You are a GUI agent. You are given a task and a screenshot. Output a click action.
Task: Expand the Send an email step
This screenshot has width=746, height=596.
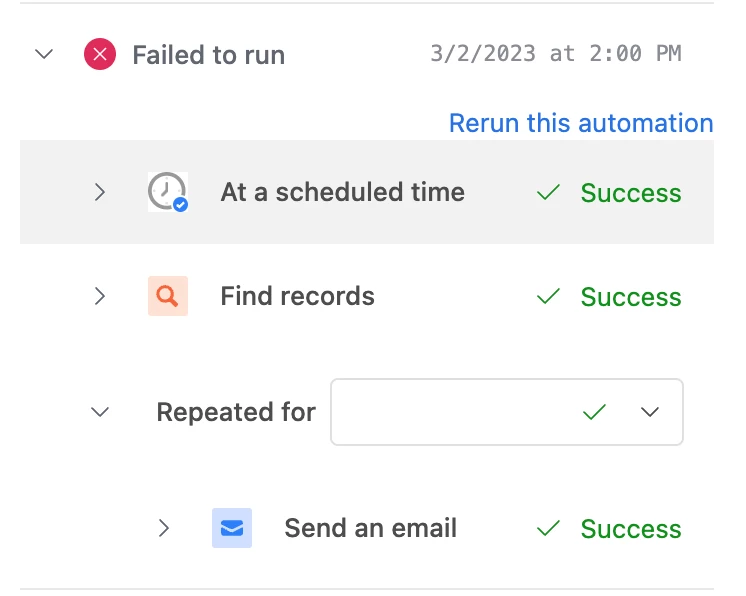click(x=164, y=528)
